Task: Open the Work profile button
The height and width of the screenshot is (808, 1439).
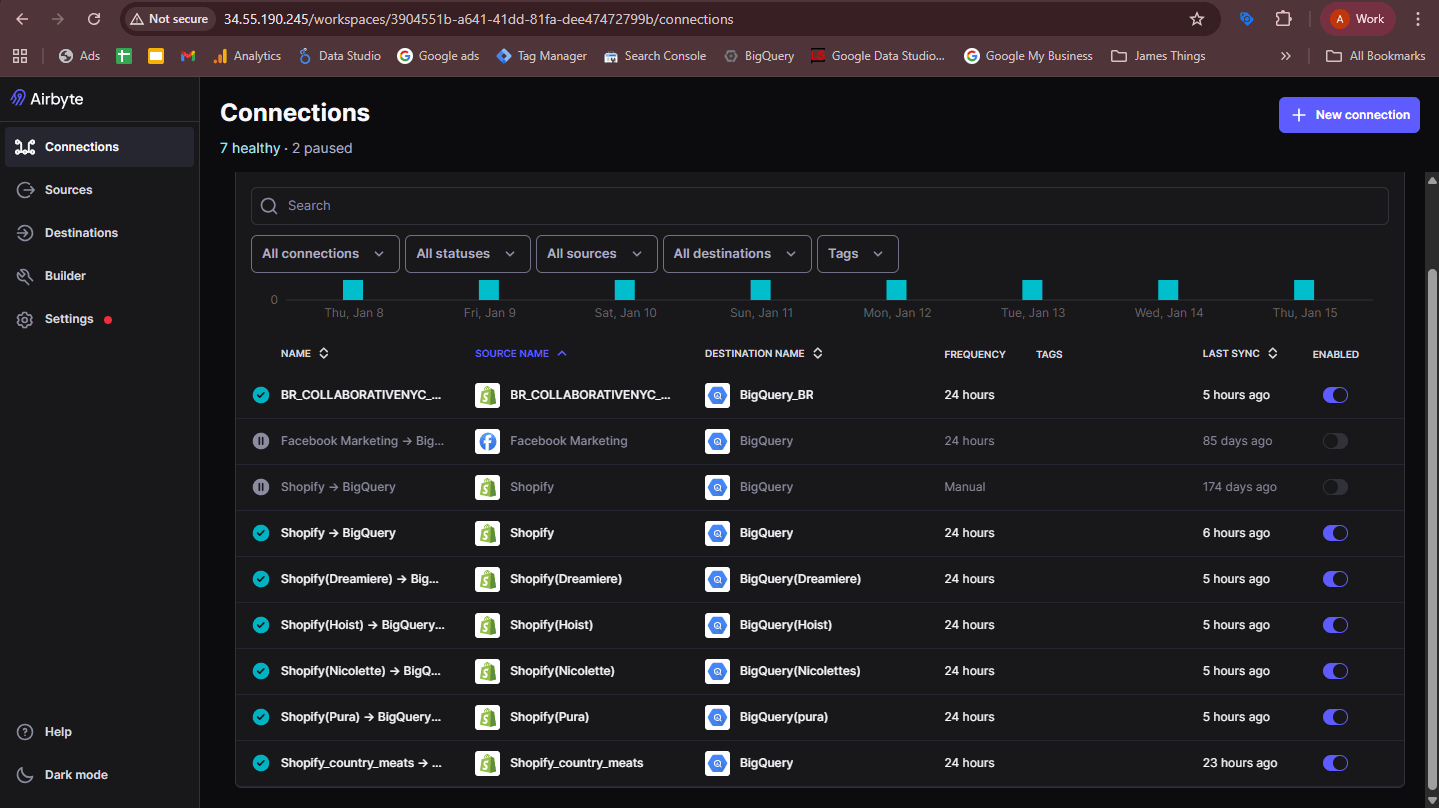Action: click(x=1358, y=19)
